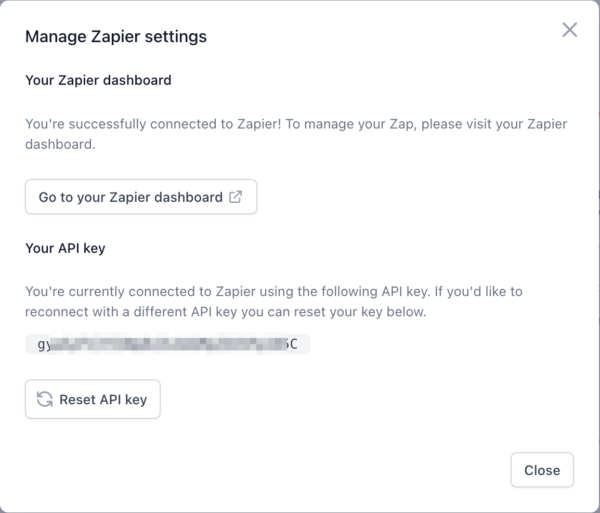This screenshot has width=600, height=513.
Task: Click the trailing 'C' of API key
Action: coord(293,344)
